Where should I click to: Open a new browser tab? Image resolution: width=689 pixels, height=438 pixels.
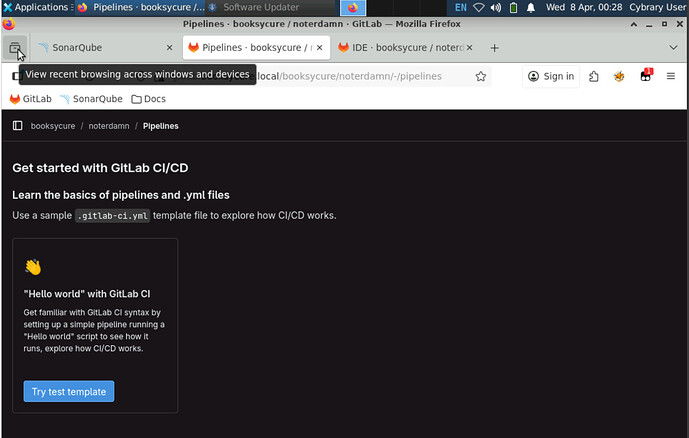[x=494, y=47]
